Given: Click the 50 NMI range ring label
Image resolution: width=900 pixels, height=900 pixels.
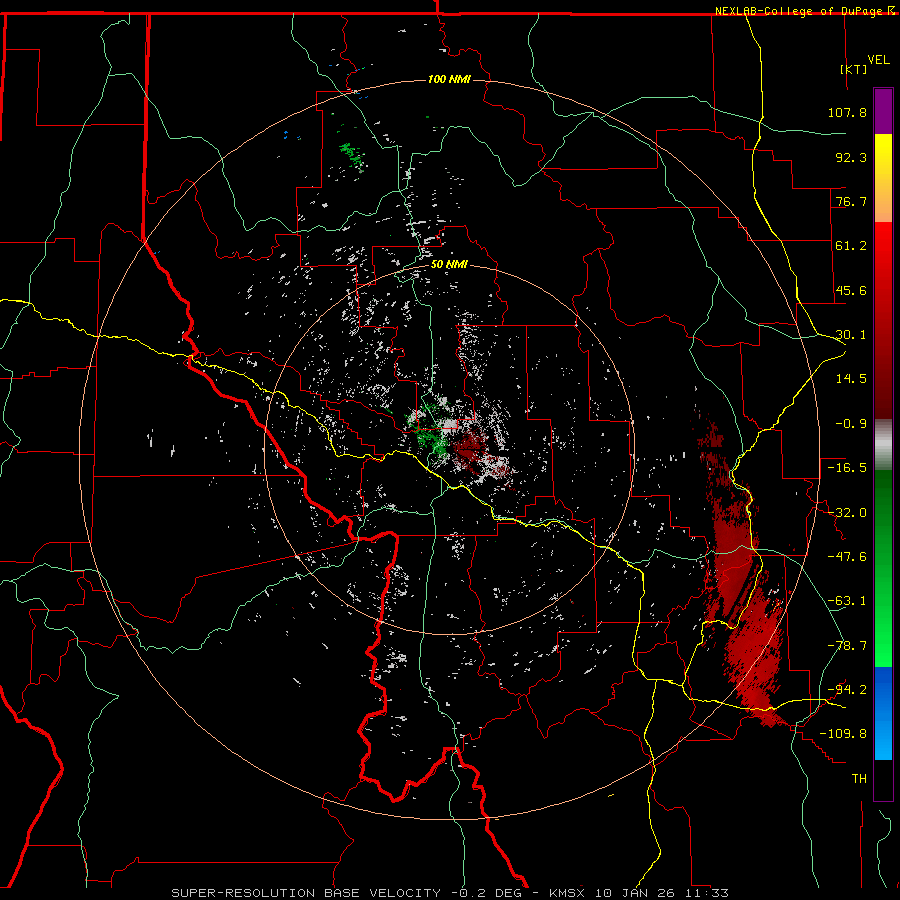Looking at the screenshot, I should pos(449,265).
